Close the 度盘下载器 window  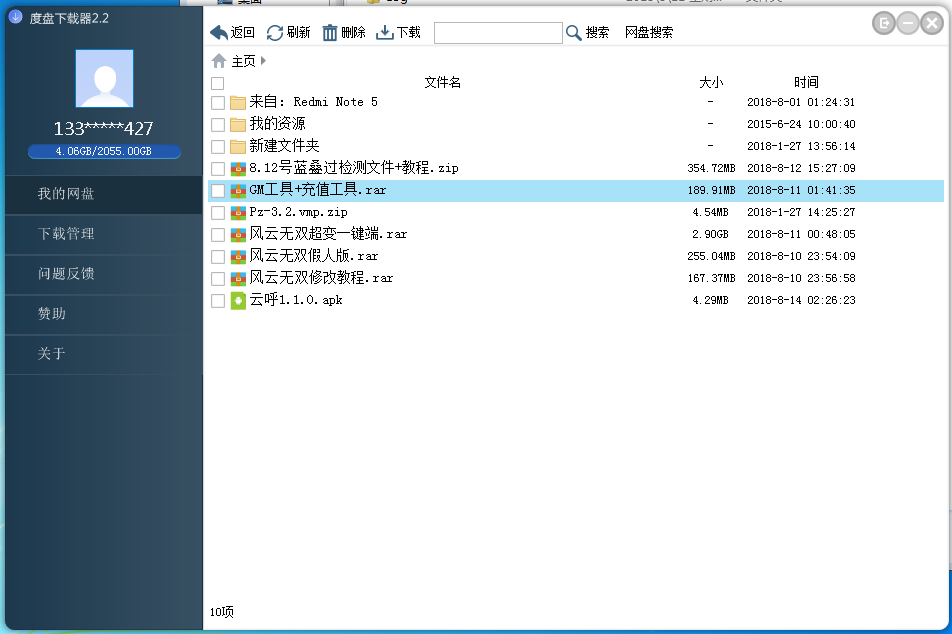coord(931,24)
